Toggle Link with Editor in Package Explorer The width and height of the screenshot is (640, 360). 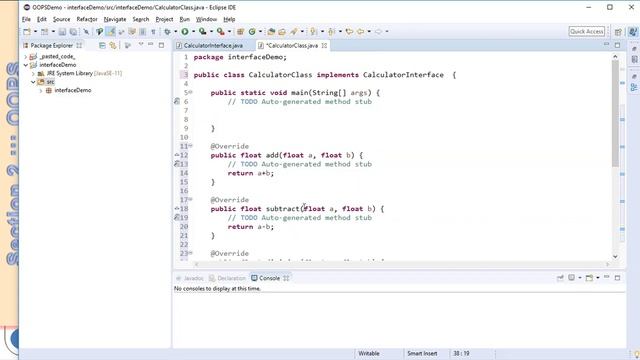tap(113, 45)
